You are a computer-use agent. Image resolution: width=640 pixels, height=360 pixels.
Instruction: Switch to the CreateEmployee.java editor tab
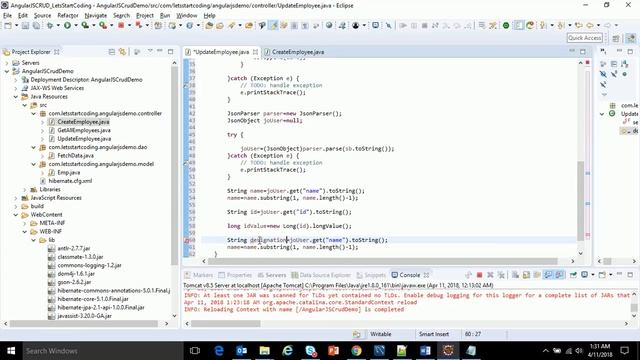point(294,52)
